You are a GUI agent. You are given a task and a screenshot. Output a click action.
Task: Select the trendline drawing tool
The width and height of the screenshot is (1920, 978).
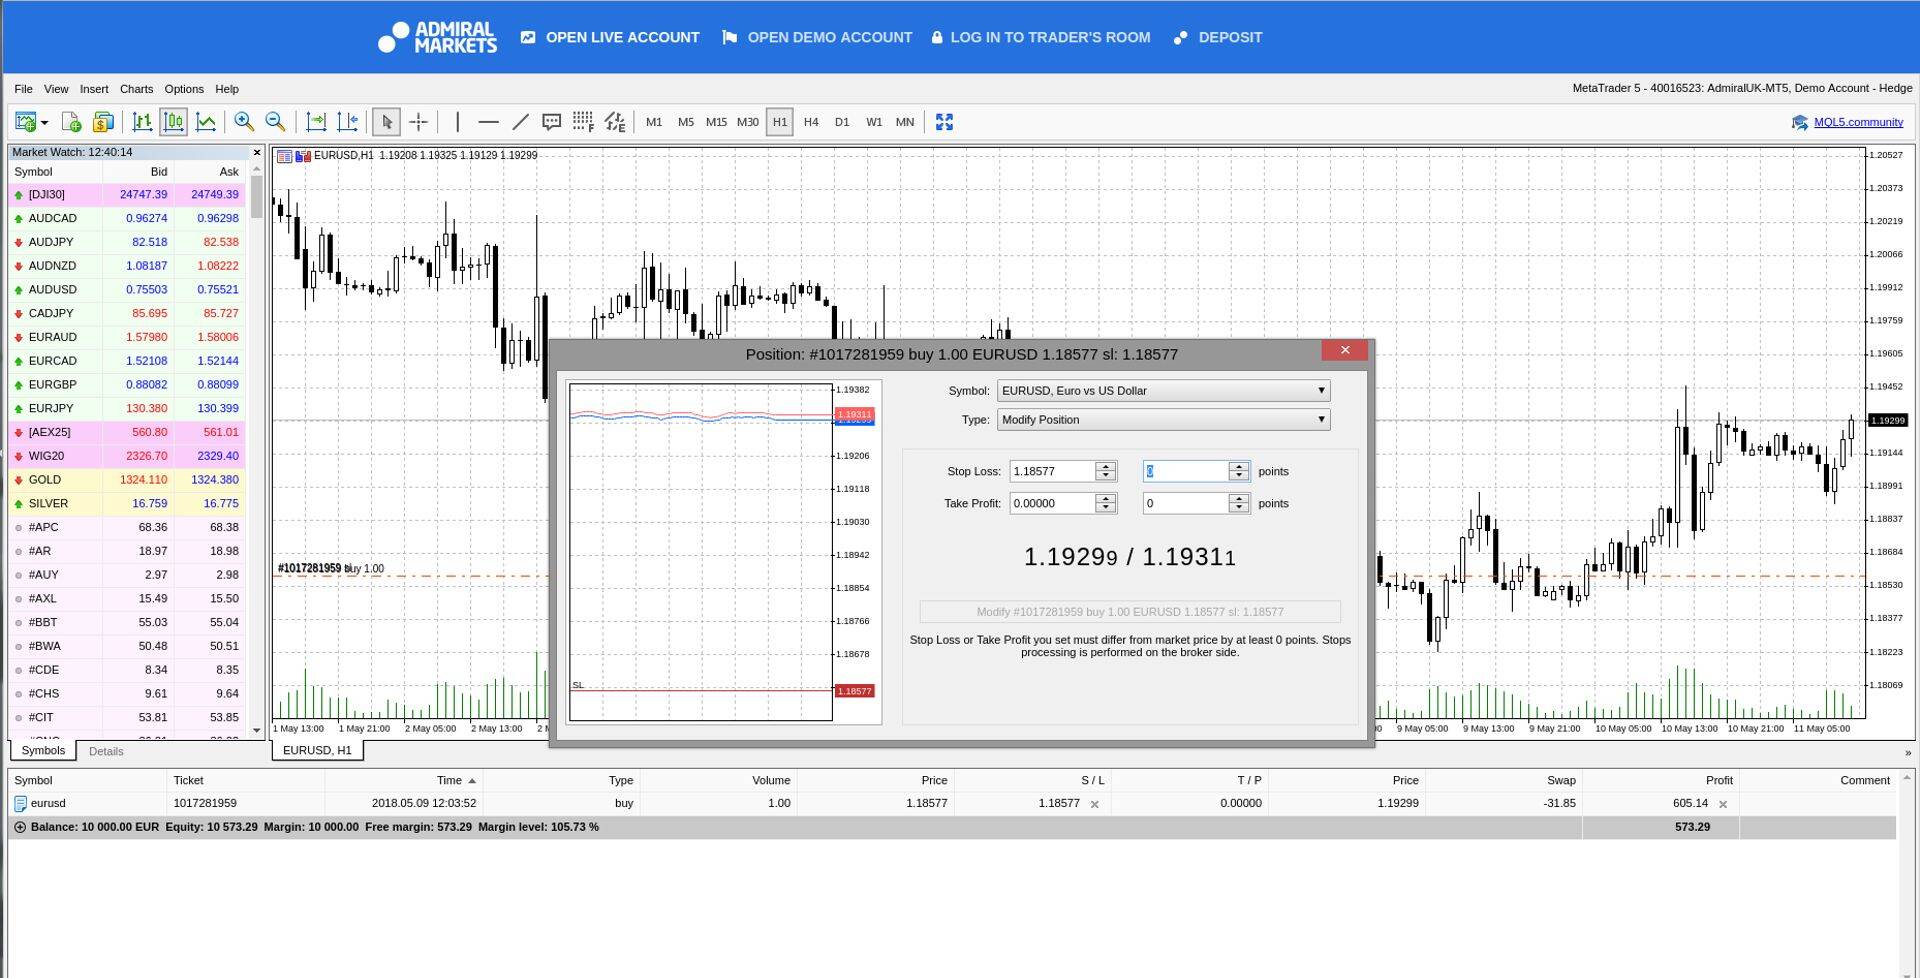coord(520,122)
